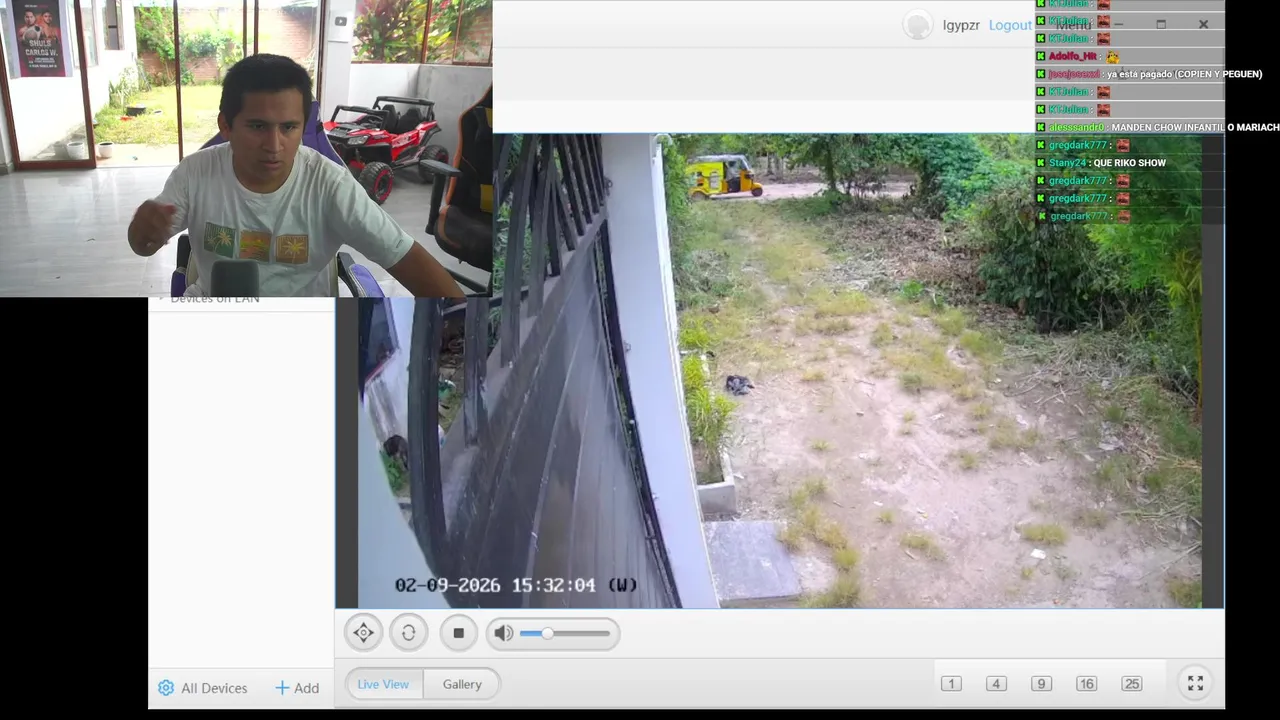Select the 25-camera grid layout
The width and height of the screenshot is (1280, 720).
tap(1132, 684)
